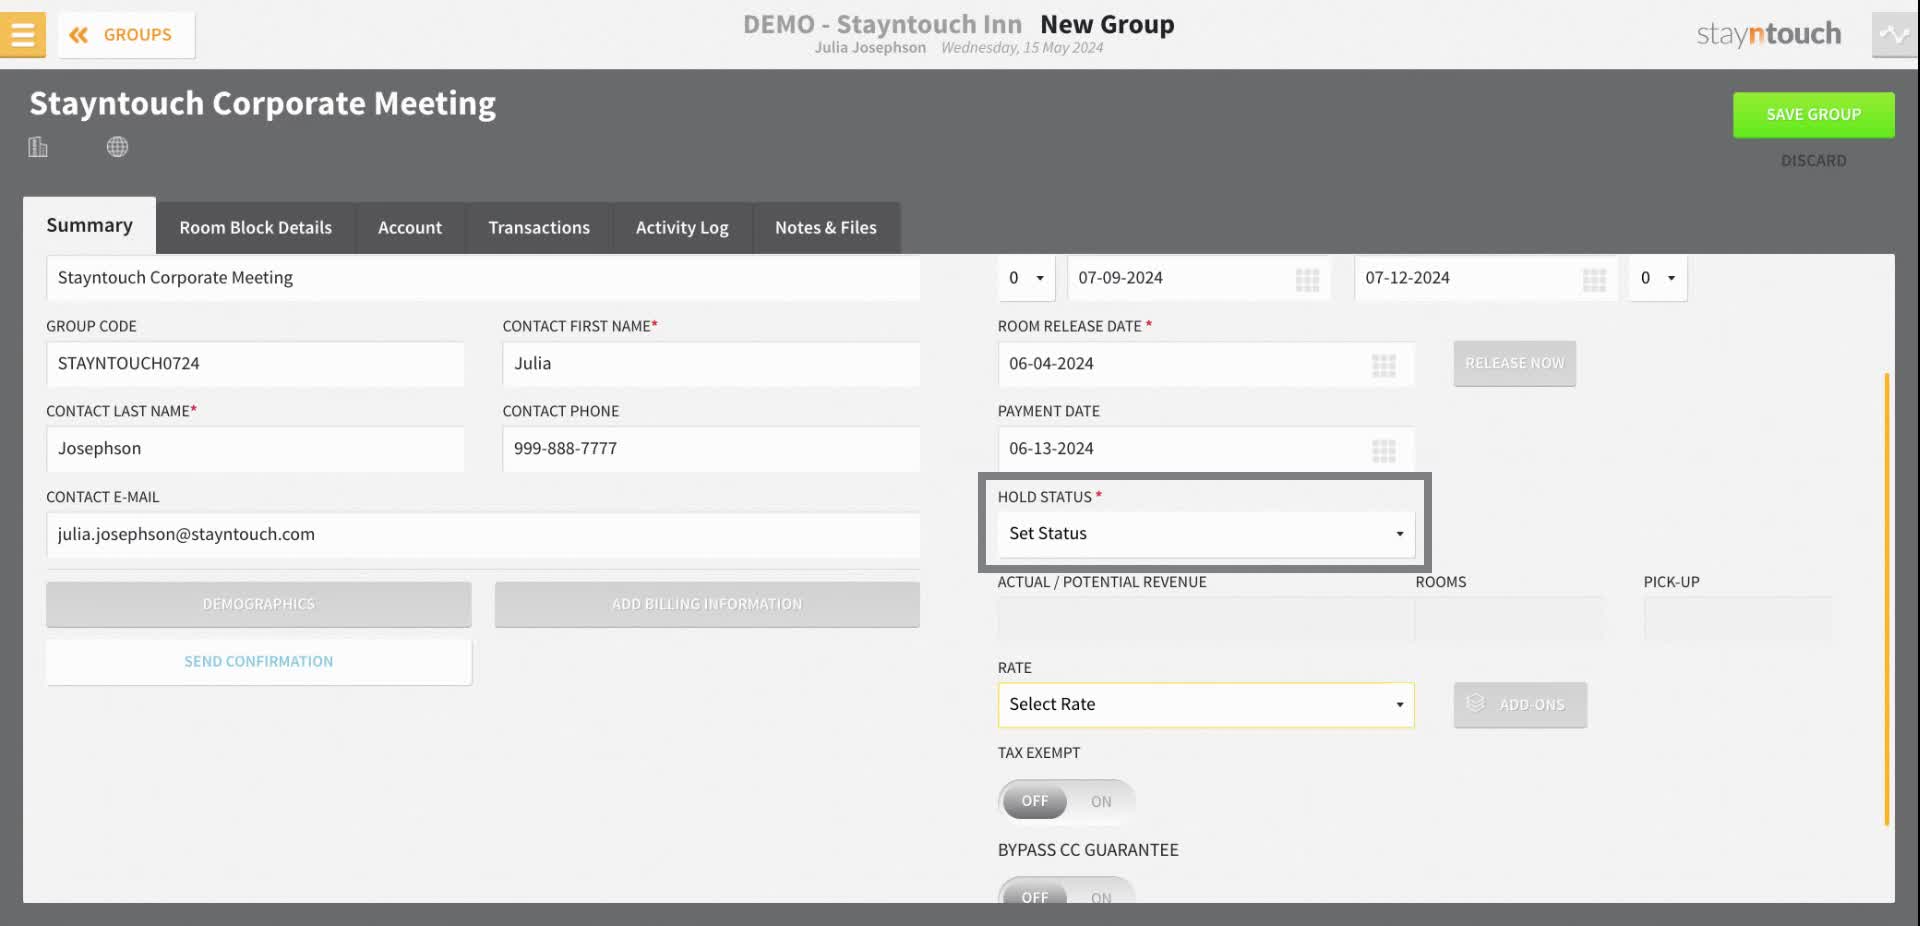Image resolution: width=1920 pixels, height=926 pixels.
Task: Open the Notes & Files tab
Action: pyautogui.click(x=826, y=228)
